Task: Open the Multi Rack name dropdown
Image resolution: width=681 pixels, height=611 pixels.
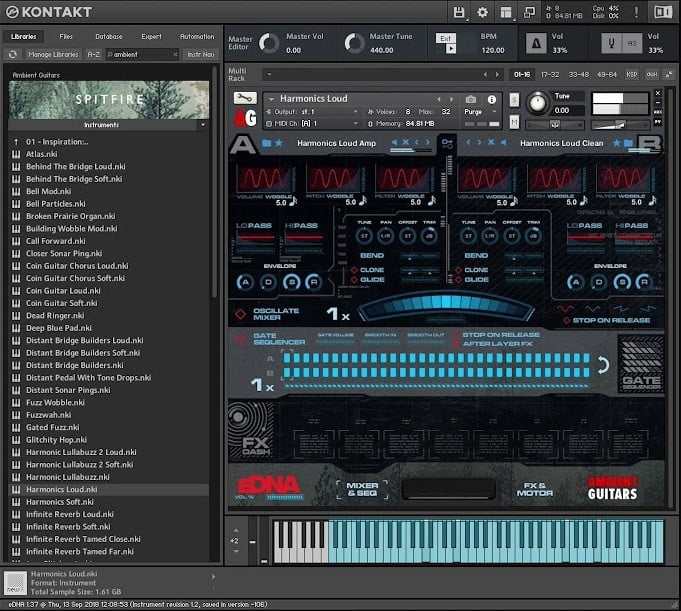Action: click(x=269, y=74)
